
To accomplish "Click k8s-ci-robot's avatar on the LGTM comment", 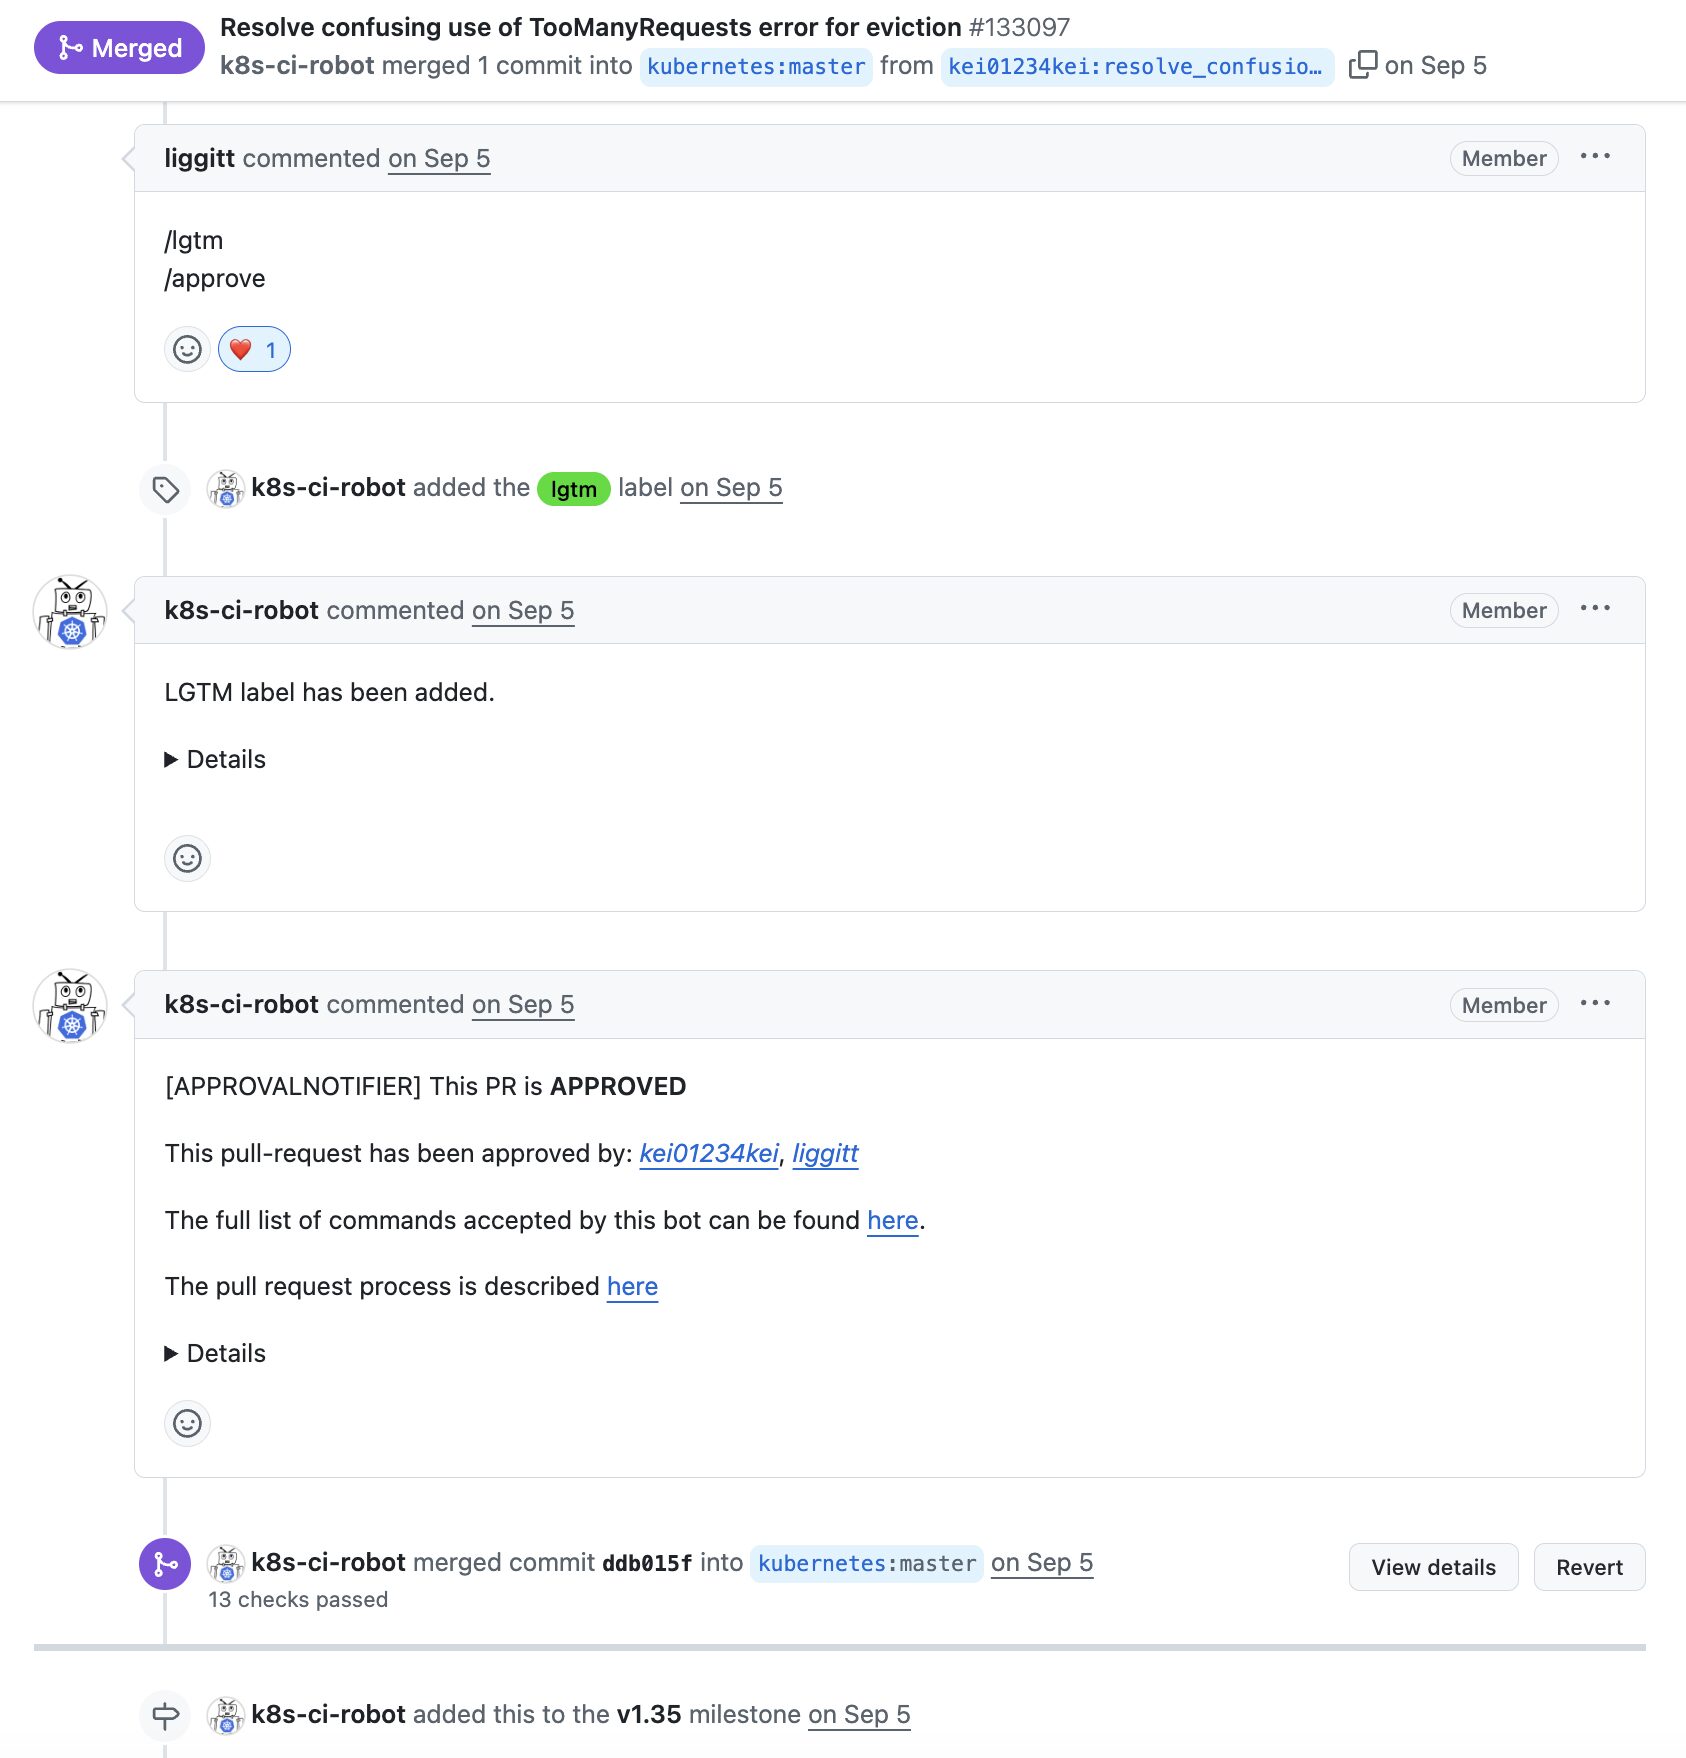I will 70,611.
